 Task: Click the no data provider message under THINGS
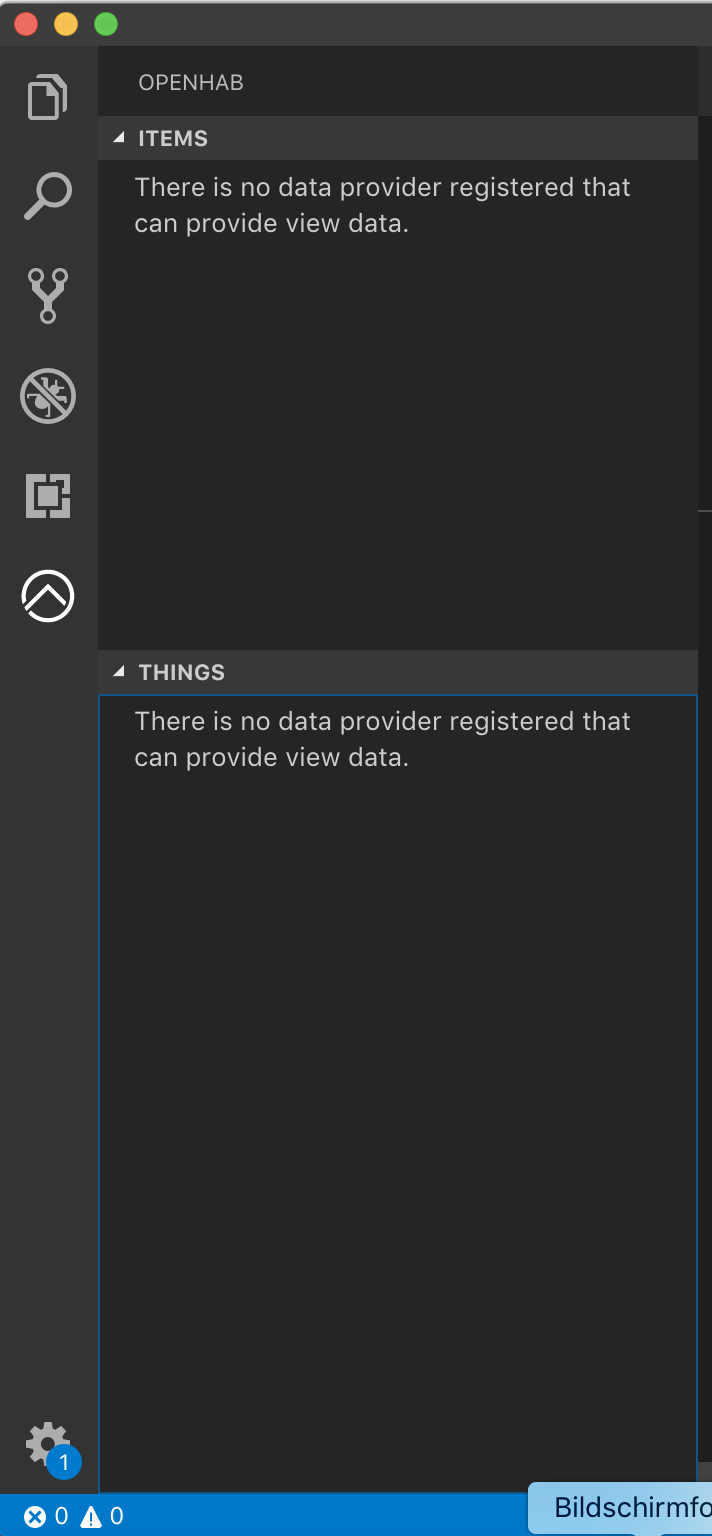pyautogui.click(x=382, y=739)
